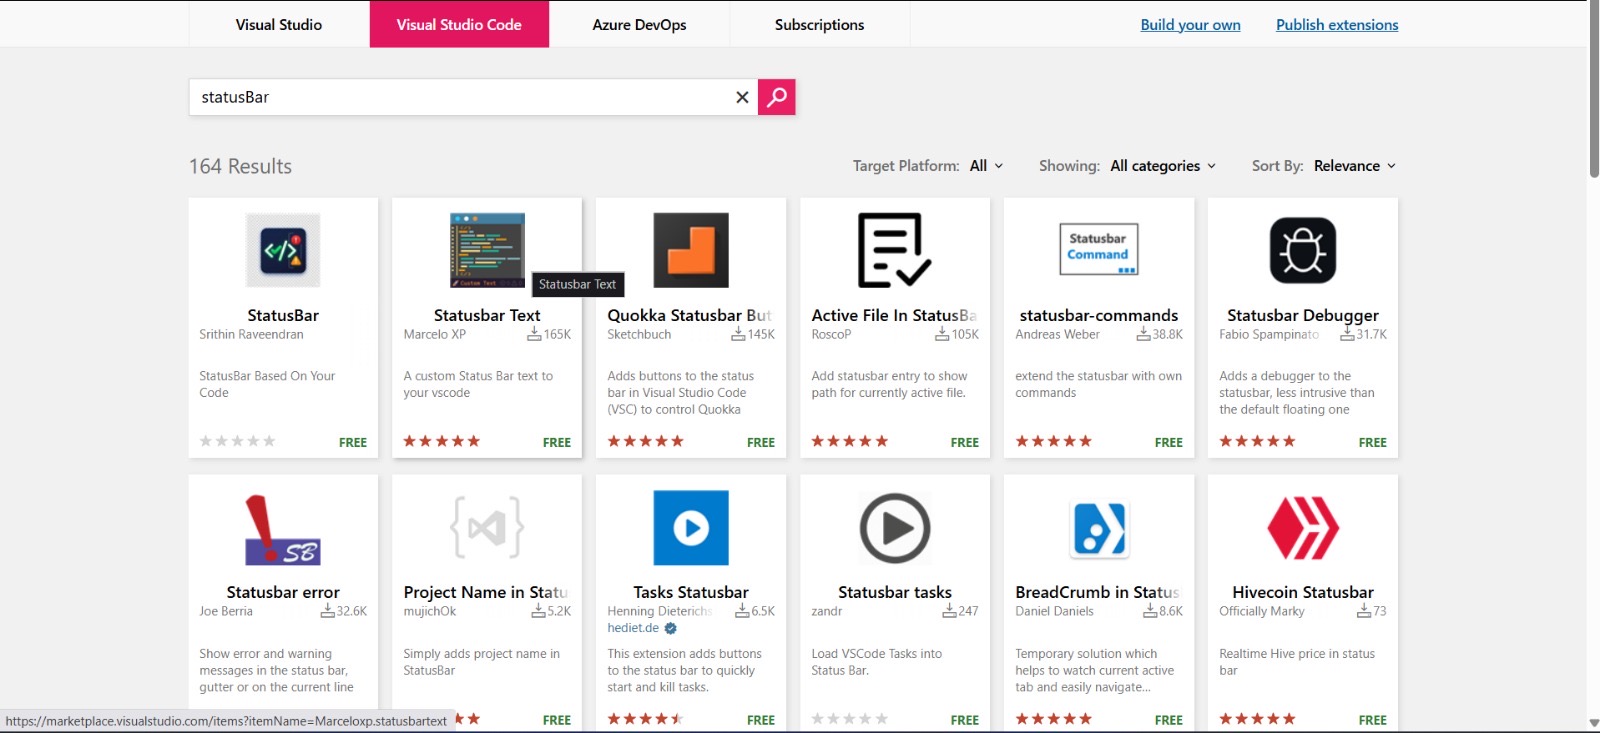Image resolution: width=1600 pixels, height=733 pixels.
Task: Click the Quokka Statusbar Buttons orange icon
Action: (691, 250)
